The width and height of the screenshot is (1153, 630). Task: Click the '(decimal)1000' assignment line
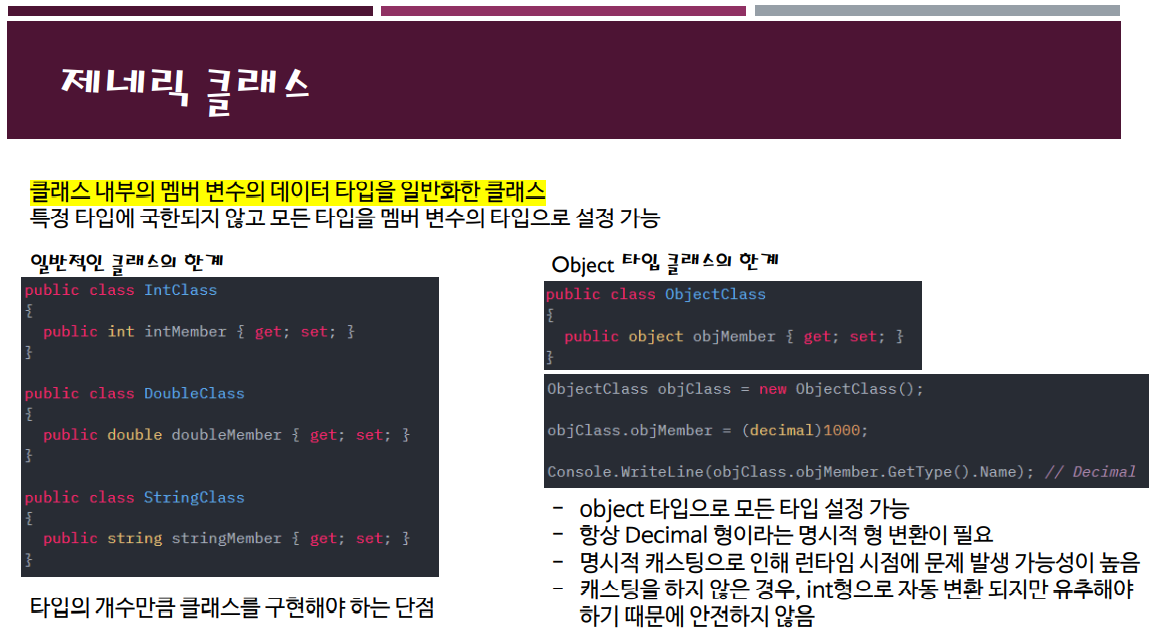pyautogui.click(x=707, y=430)
